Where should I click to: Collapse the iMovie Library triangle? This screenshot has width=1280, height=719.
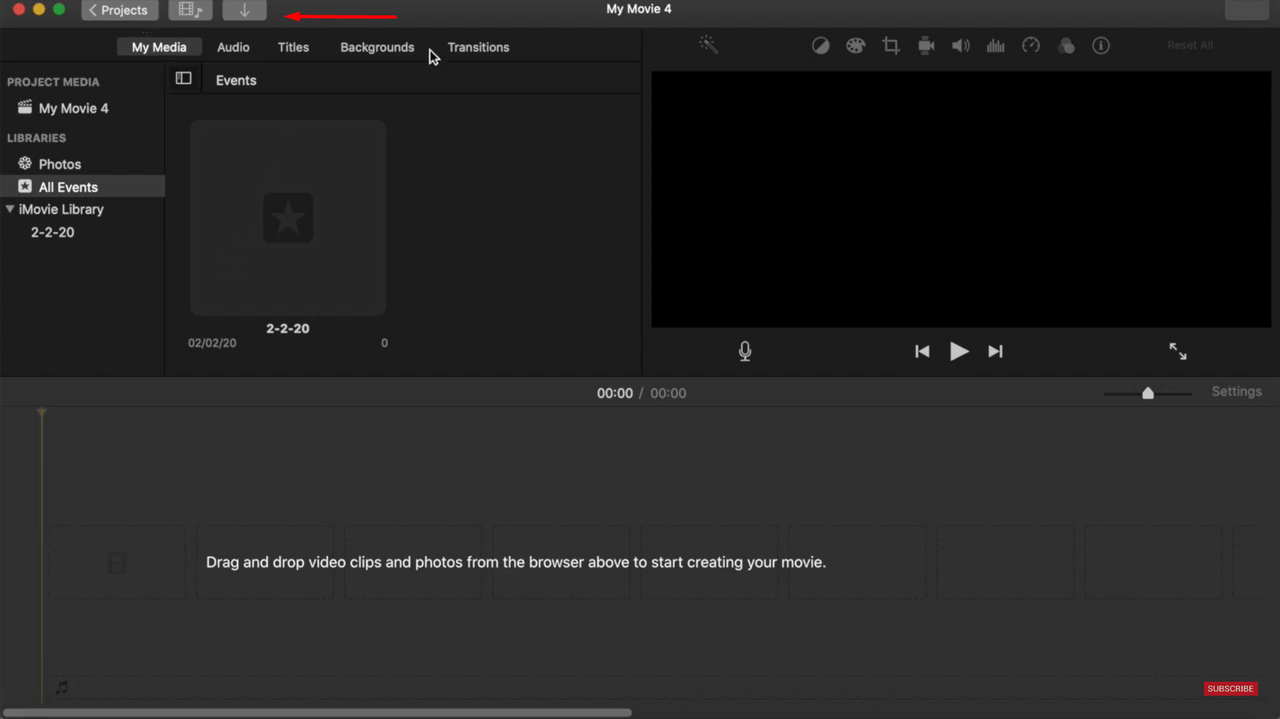(x=10, y=209)
